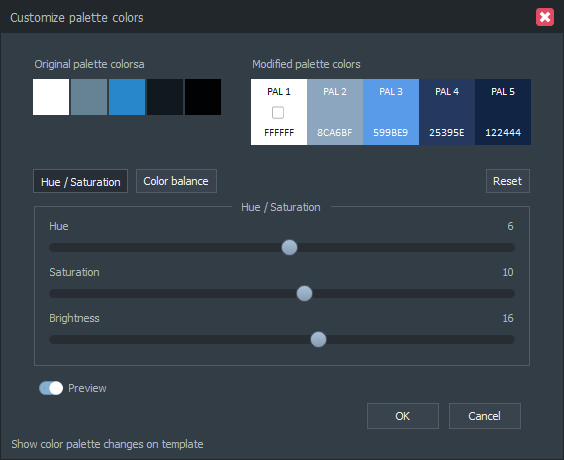Close the Customize palette colors dialog
Screen dimensions: 564x460
(545, 17)
